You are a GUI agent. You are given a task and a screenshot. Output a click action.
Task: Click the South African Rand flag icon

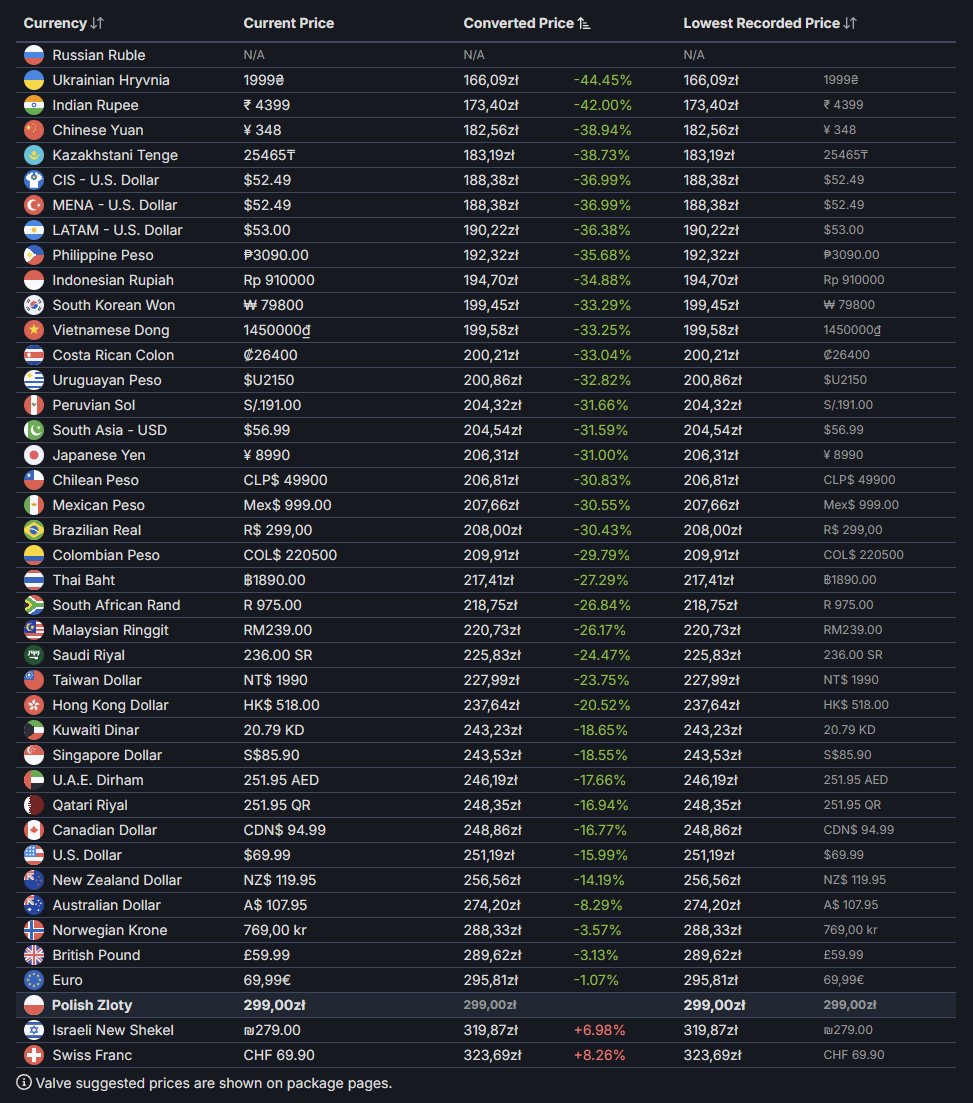[34, 605]
